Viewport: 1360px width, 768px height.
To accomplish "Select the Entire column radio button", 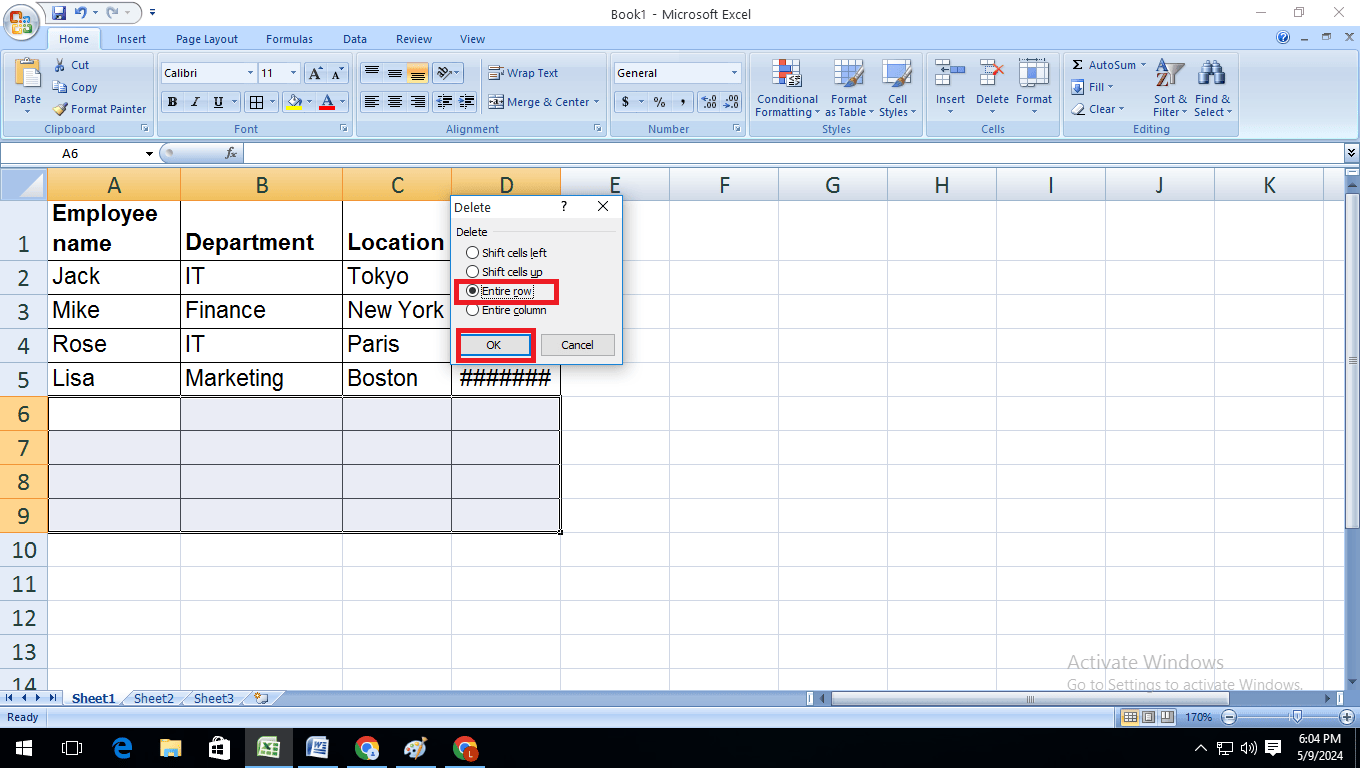I will pos(471,310).
